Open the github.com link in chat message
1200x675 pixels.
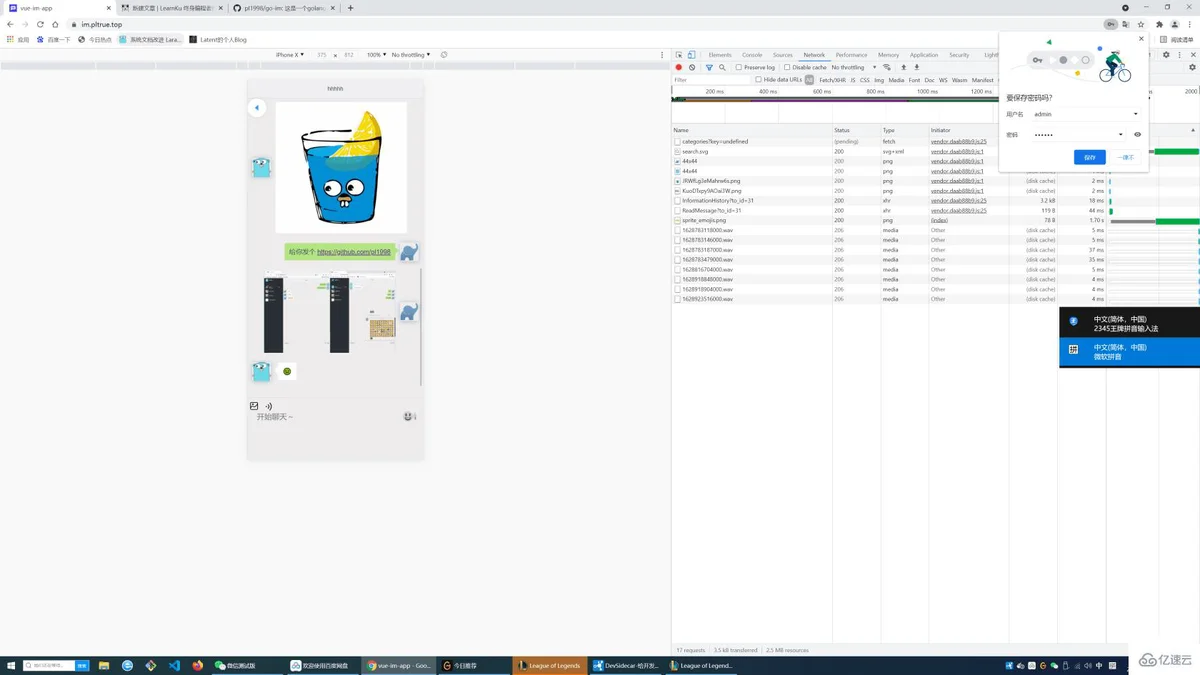click(354, 252)
